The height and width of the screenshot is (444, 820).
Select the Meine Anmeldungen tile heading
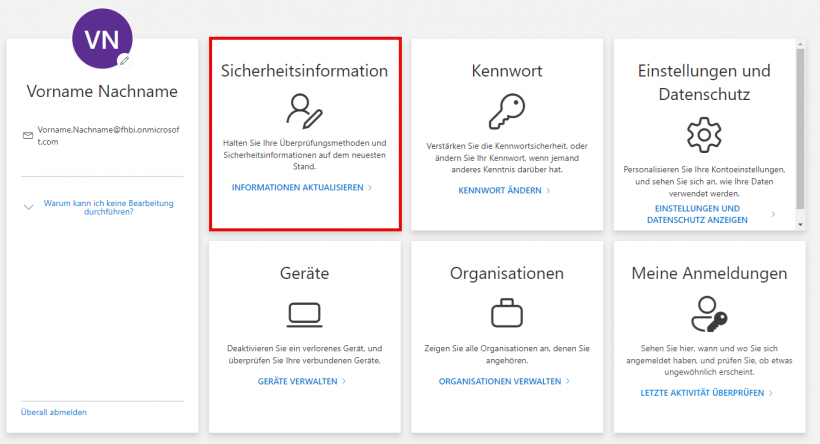click(x=709, y=273)
